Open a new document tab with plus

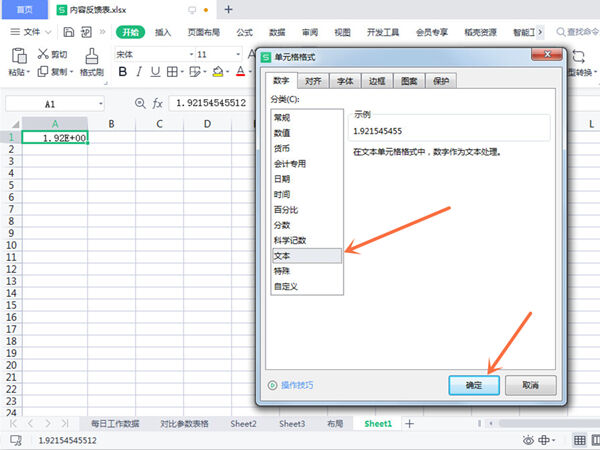pos(228,10)
